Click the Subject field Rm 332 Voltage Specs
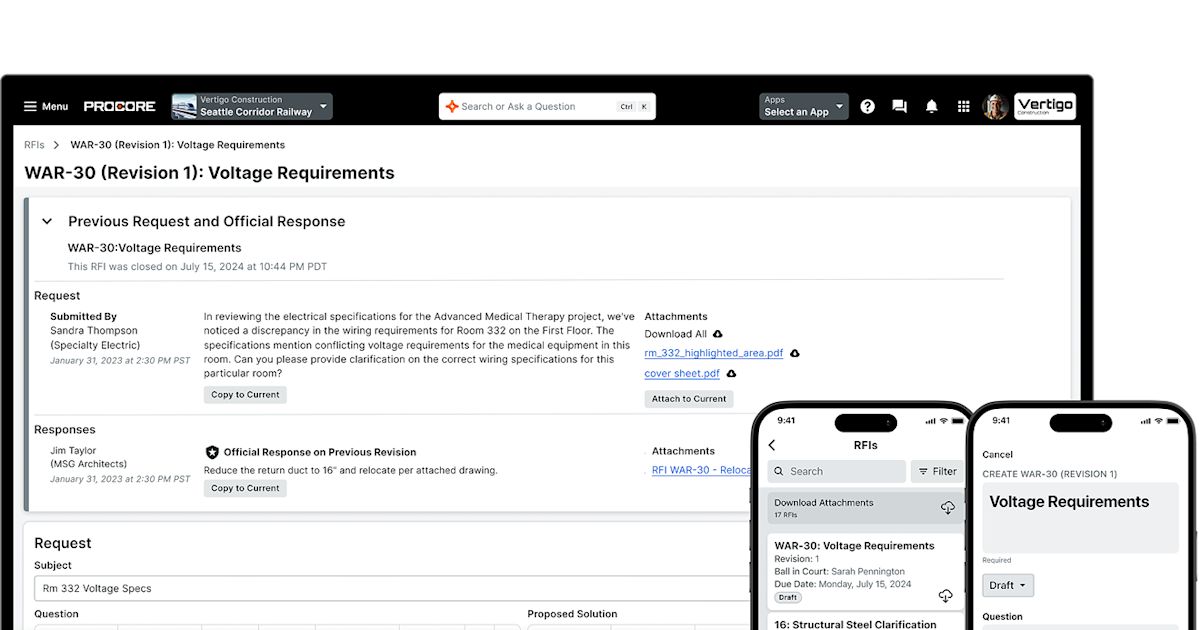 391,588
